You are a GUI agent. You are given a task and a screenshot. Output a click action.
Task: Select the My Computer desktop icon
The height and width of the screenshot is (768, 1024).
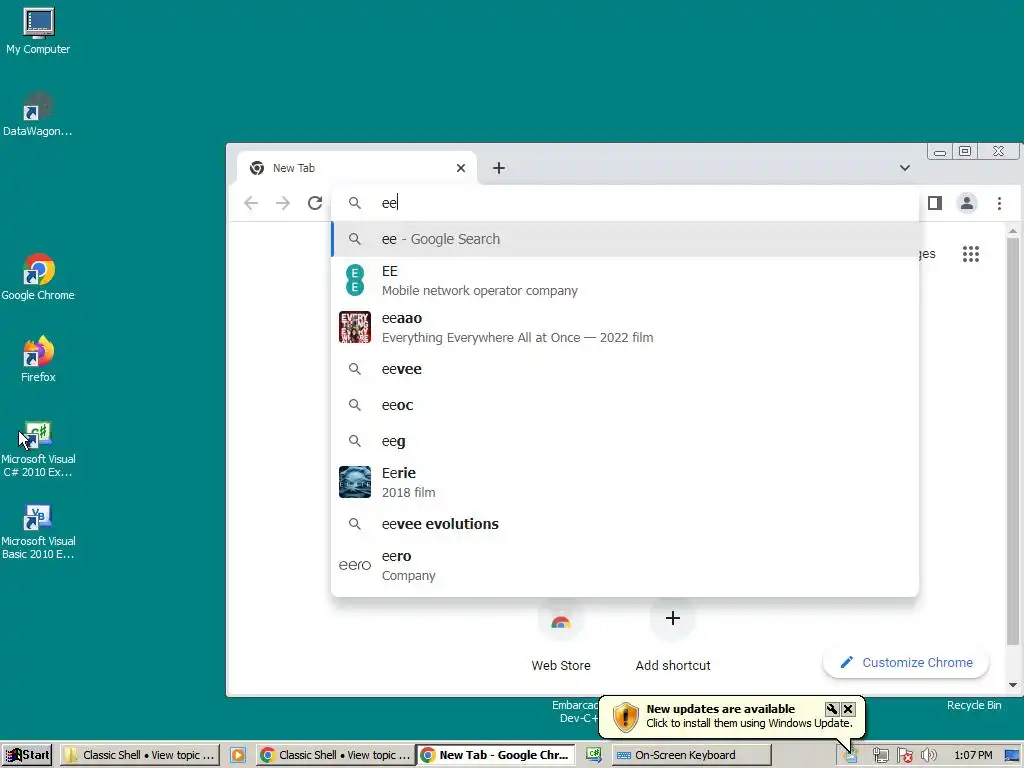[x=38, y=31]
